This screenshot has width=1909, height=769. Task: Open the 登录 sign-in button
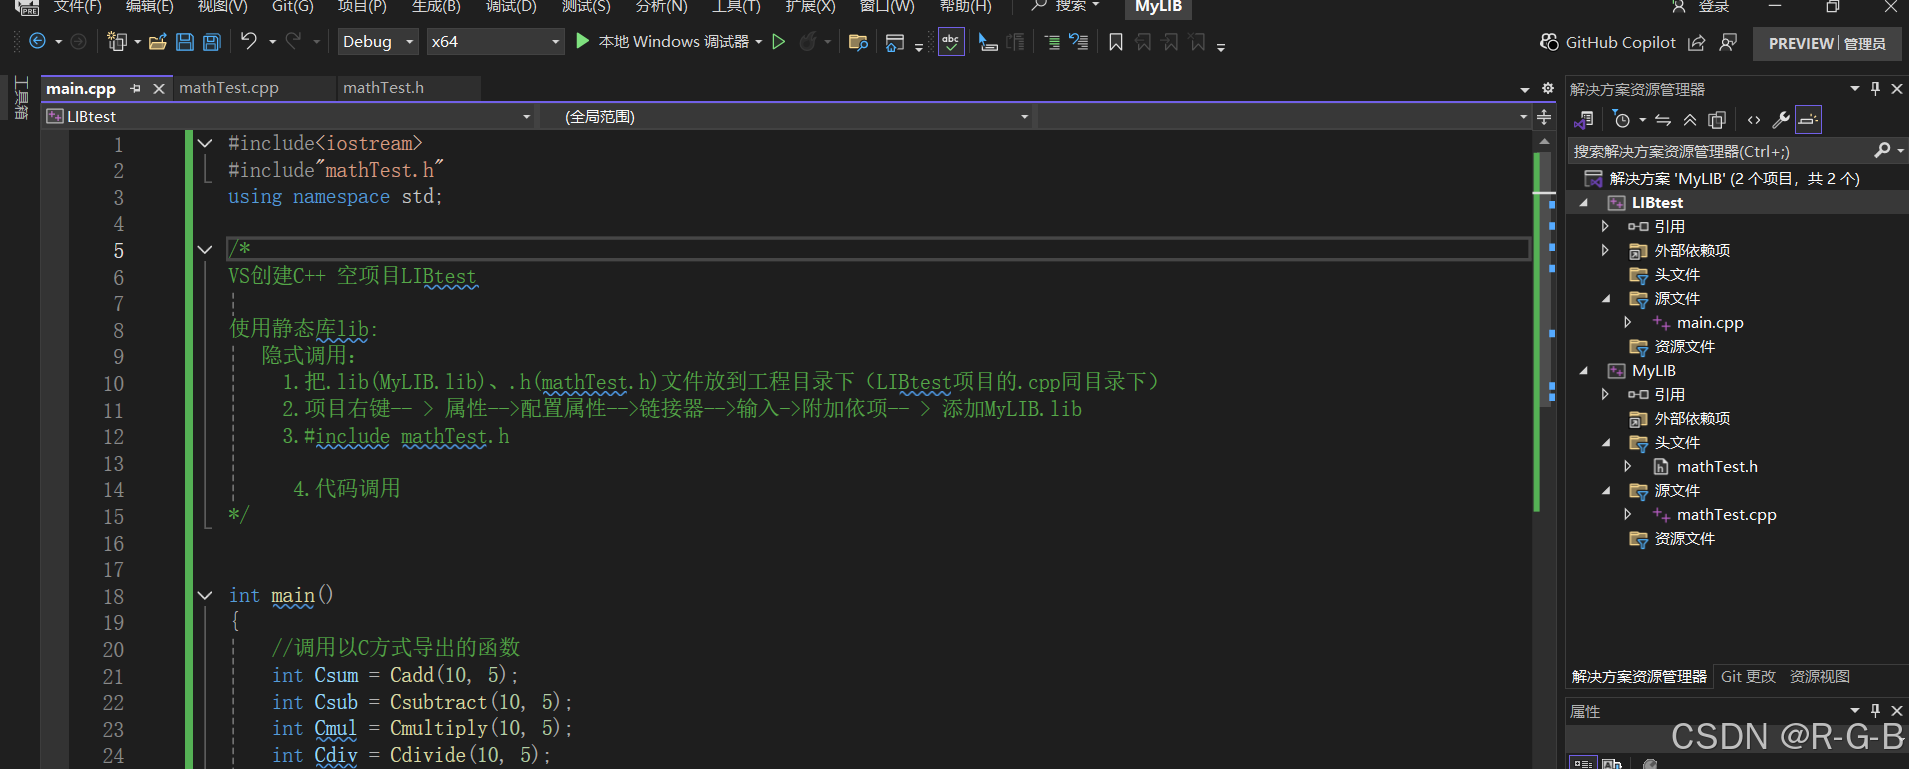(1700, 7)
